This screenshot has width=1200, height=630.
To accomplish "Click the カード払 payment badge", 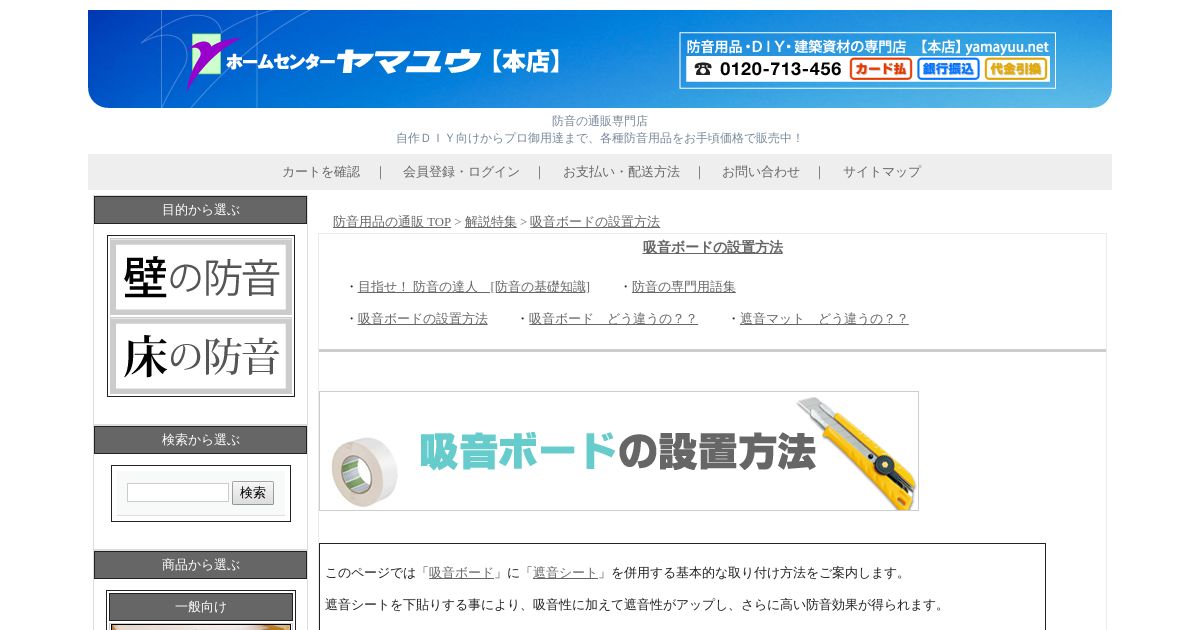I will pyautogui.click(x=881, y=69).
